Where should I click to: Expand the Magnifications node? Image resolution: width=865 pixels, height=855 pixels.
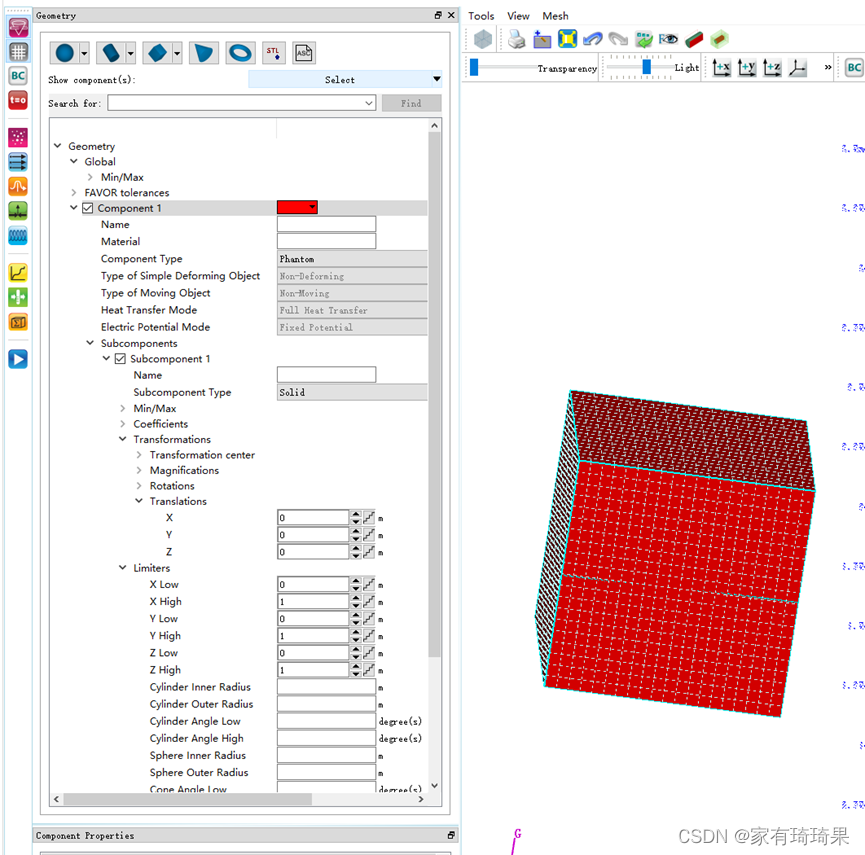pos(138,470)
